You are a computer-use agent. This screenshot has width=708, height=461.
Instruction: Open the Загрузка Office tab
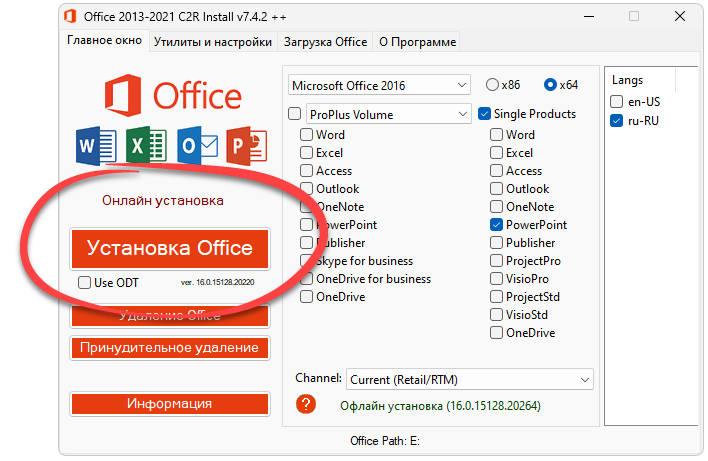(x=325, y=42)
